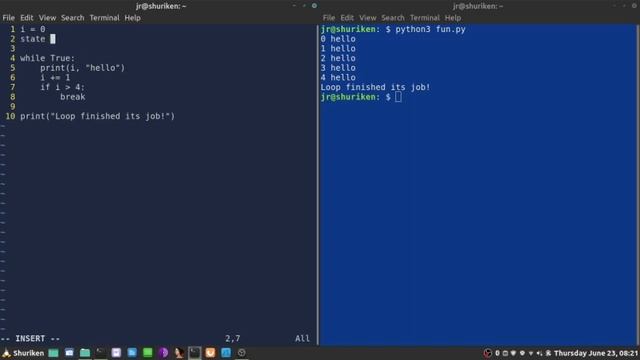640x360 pixels.
Task: Open the woman portrait icon in taskbar
Action: [x=179, y=353]
